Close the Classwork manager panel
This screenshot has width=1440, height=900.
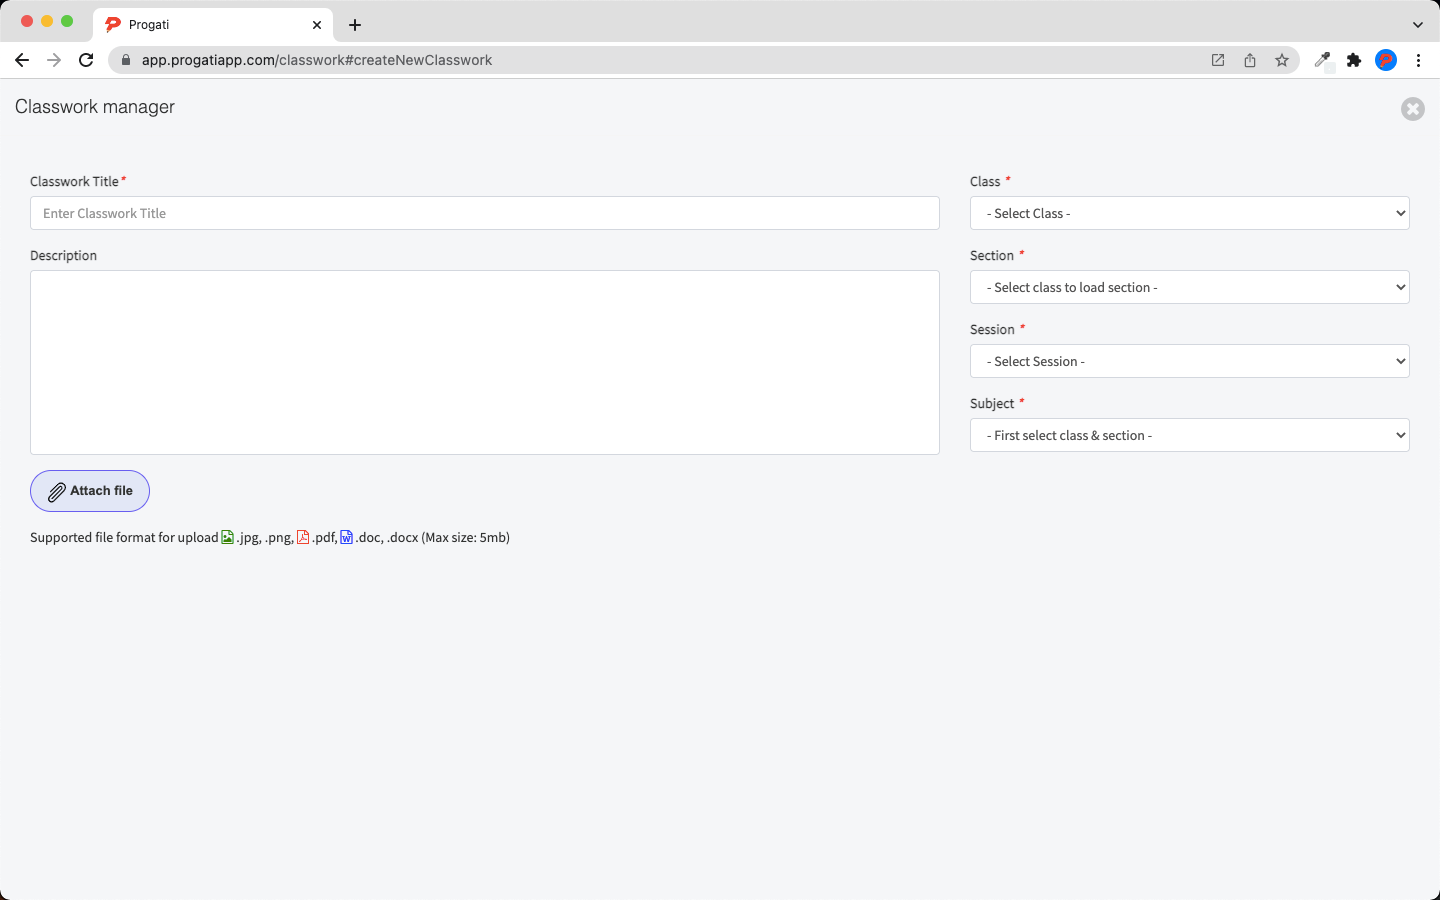tap(1412, 109)
